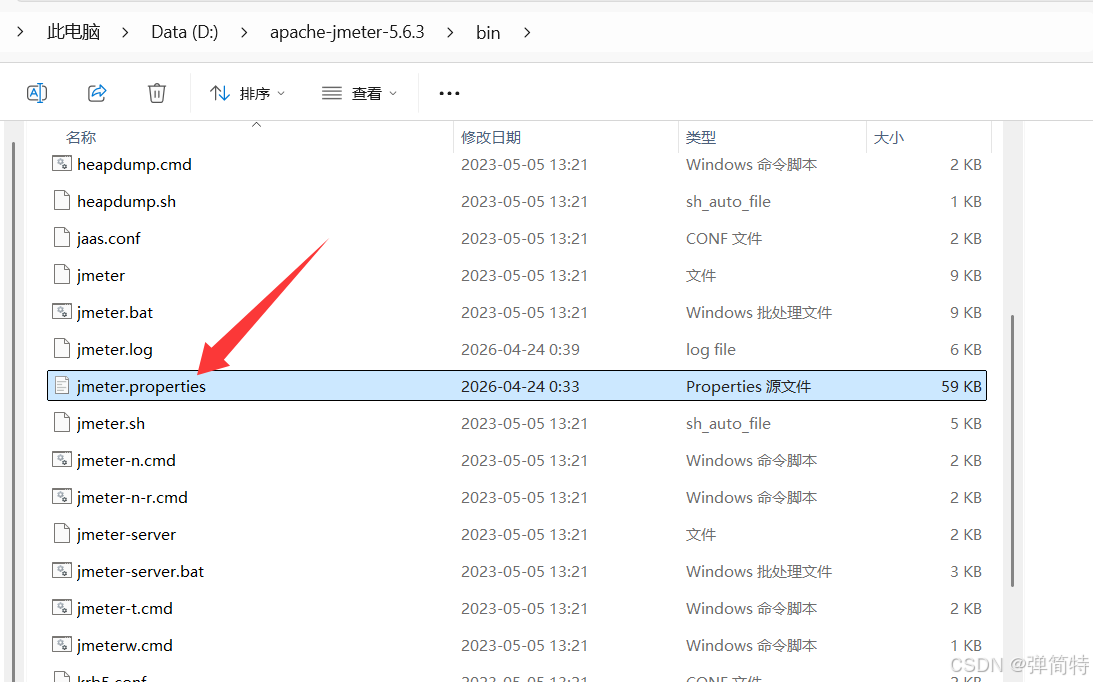Click the Share toolbar icon
This screenshot has height=682, width=1093.
click(97, 93)
